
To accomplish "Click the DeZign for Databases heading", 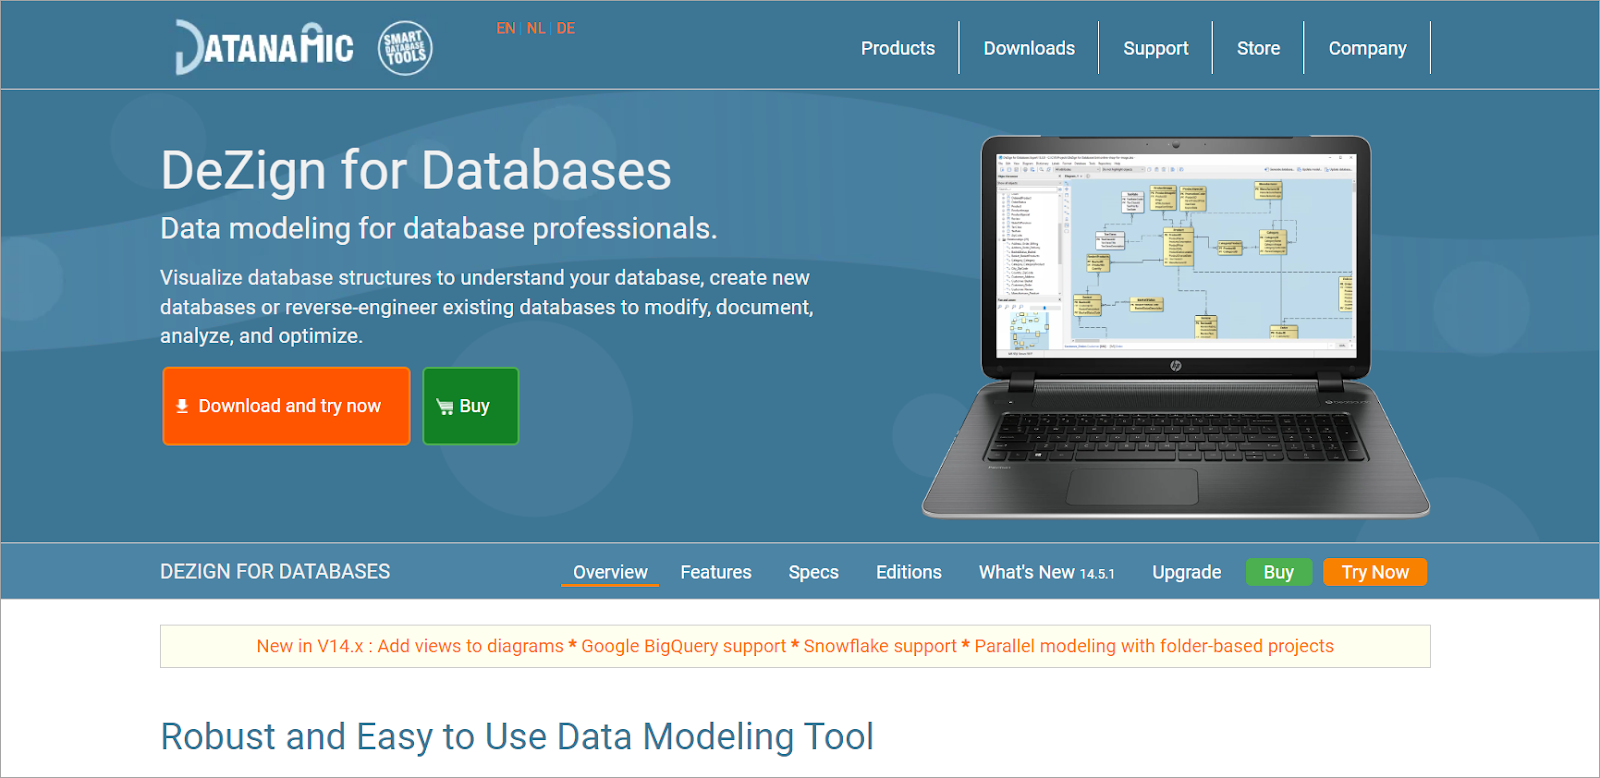I will click(x=416, y=171).
